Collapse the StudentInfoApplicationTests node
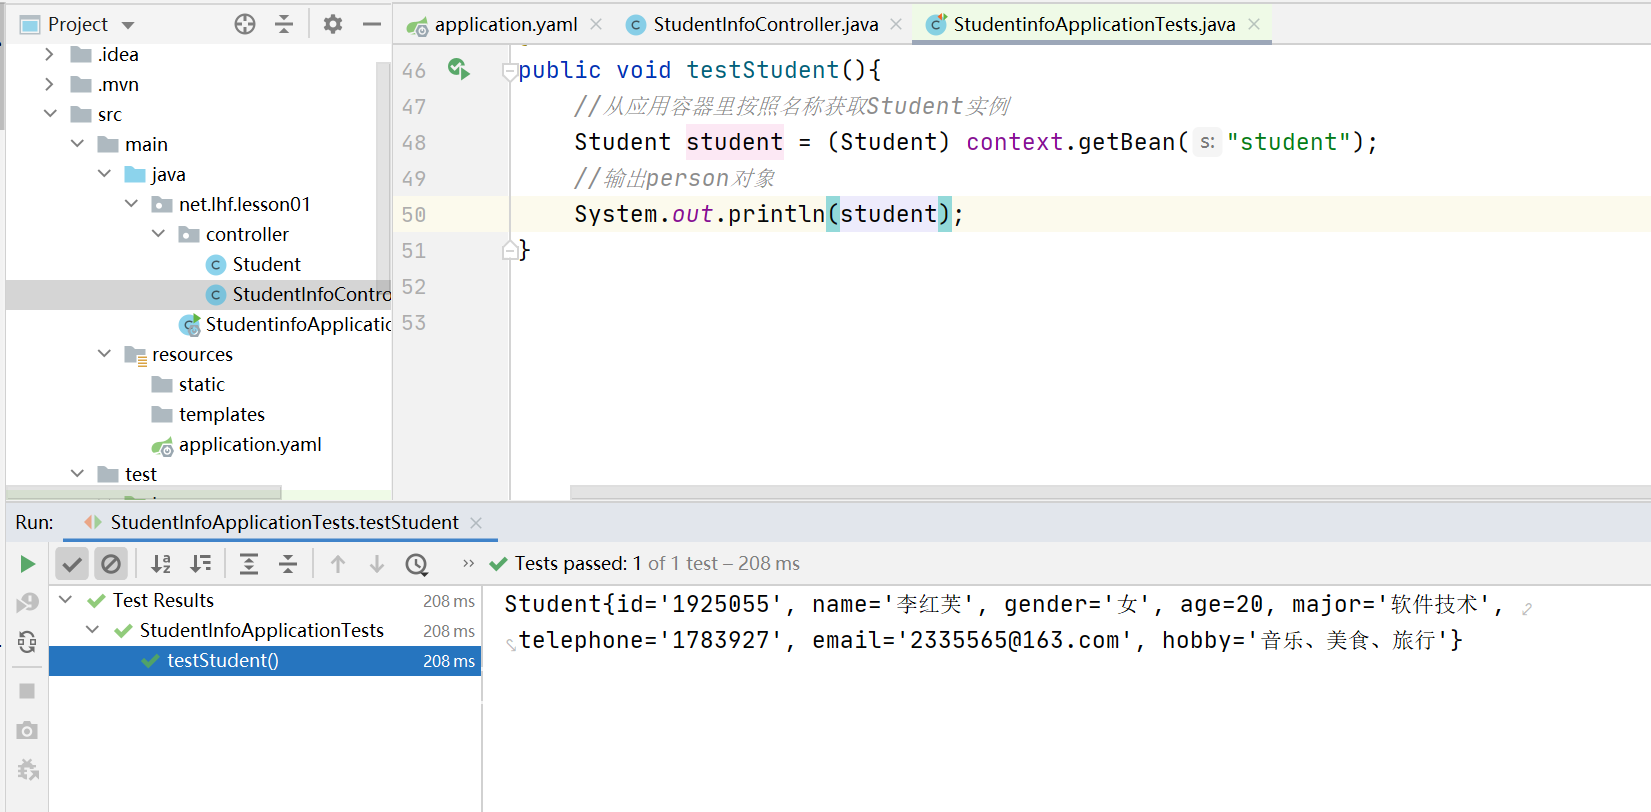 click(93, 630)
